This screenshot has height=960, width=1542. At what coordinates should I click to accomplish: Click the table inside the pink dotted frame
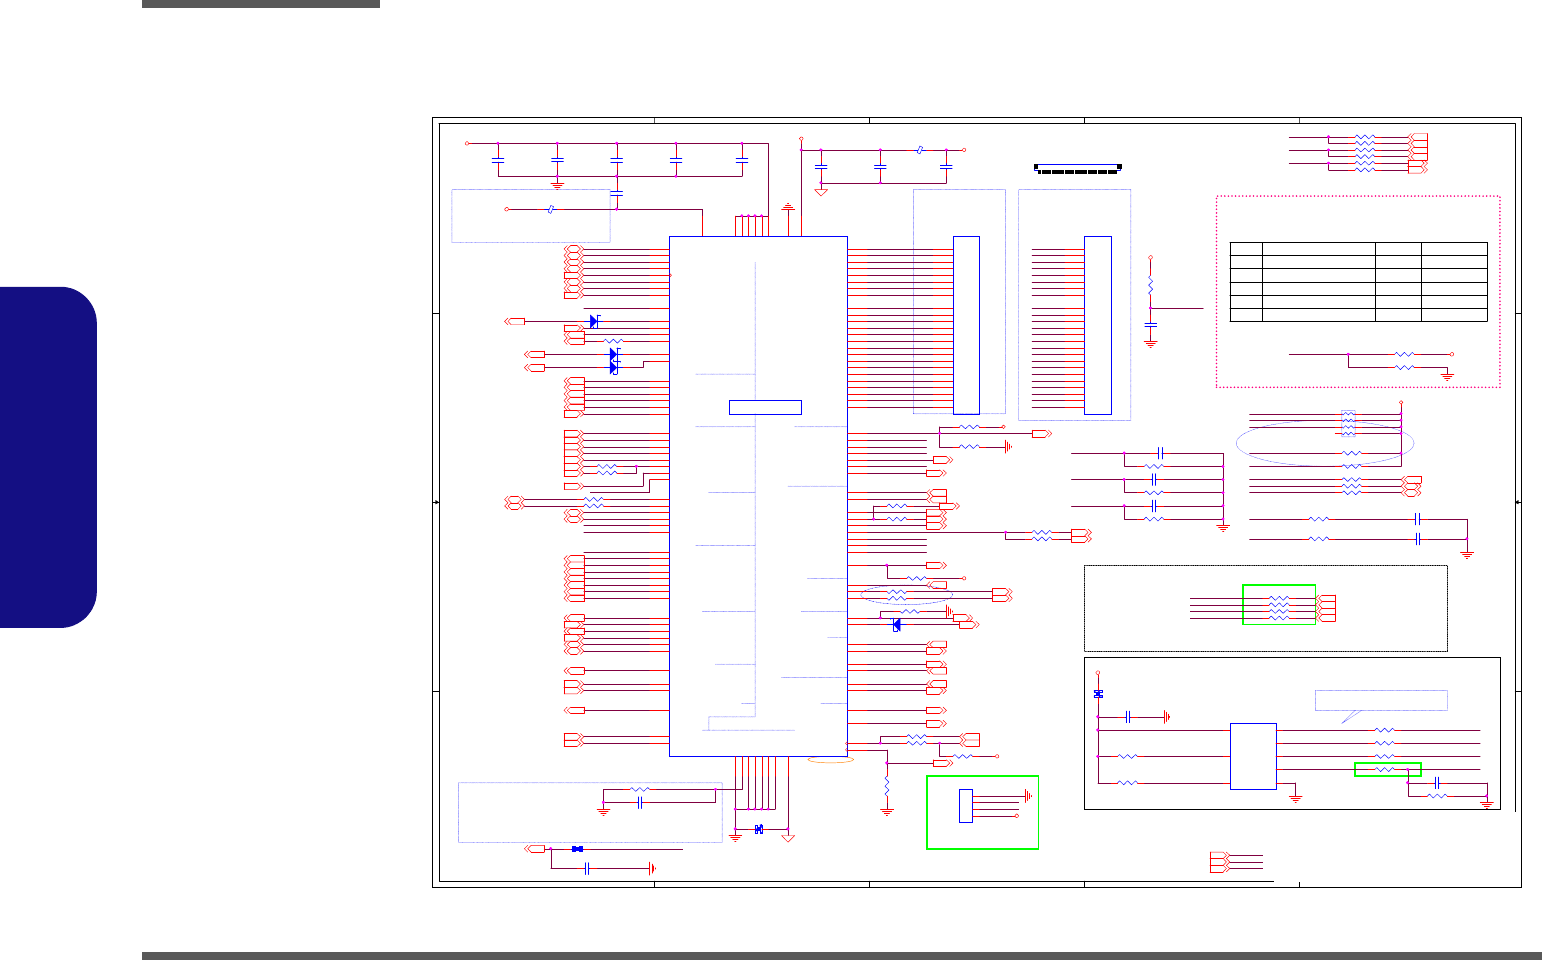(1358, 281)
